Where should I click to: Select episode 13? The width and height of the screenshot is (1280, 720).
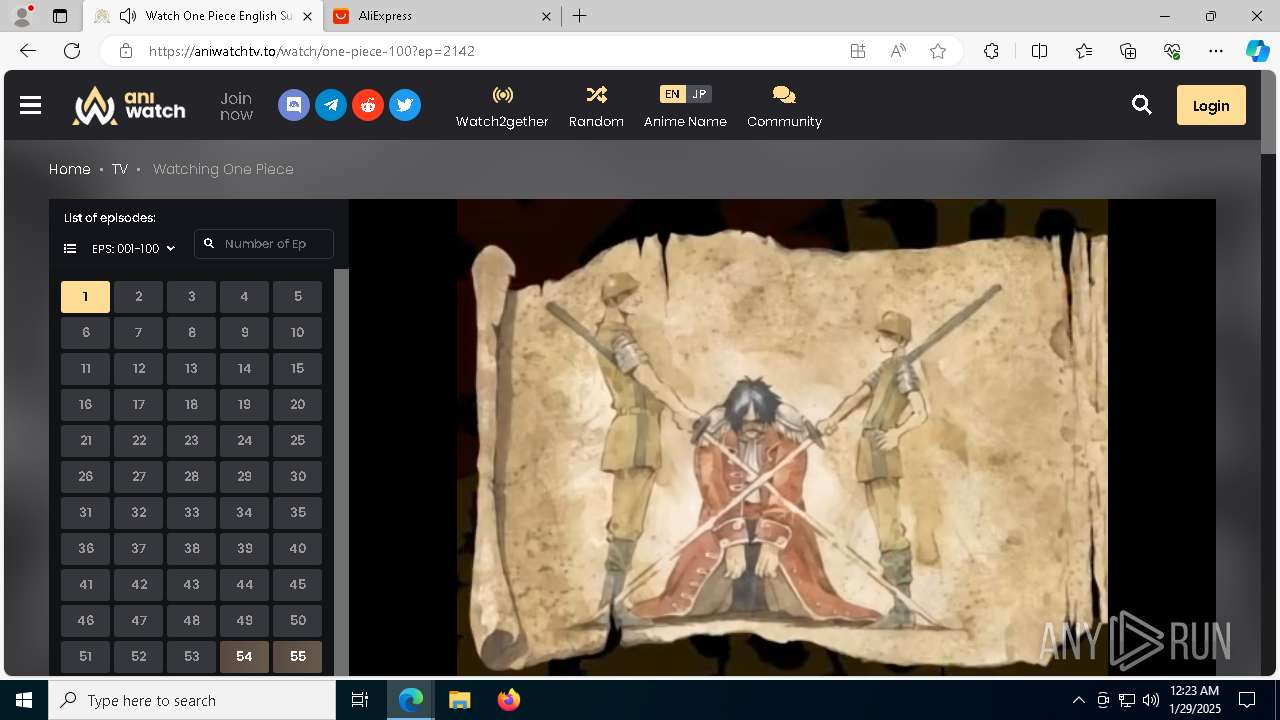[191, 369]
